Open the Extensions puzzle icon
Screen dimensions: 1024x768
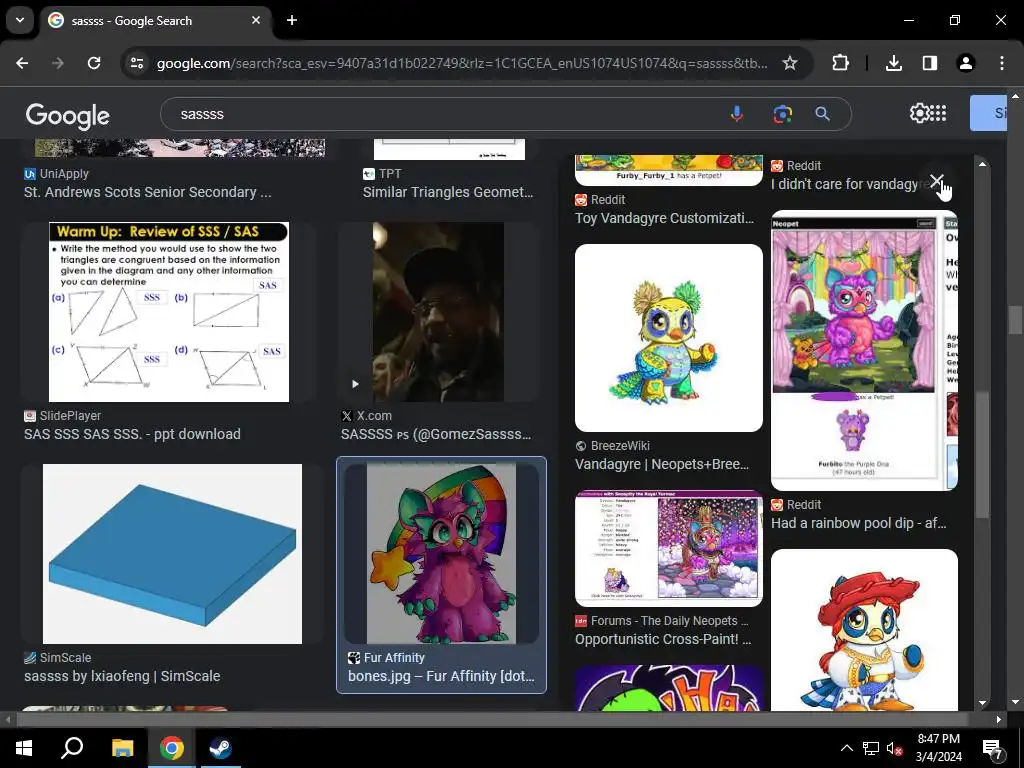(x=840, y=63)
